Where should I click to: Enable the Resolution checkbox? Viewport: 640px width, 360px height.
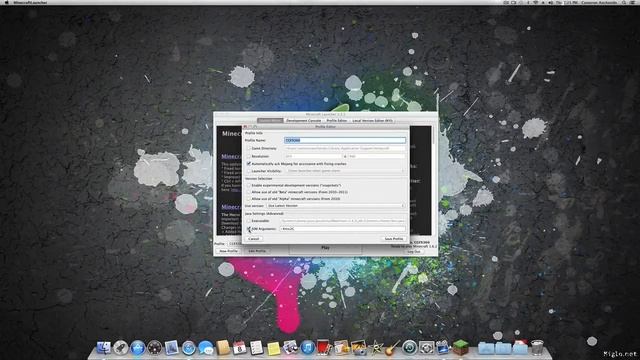(249, 156)
